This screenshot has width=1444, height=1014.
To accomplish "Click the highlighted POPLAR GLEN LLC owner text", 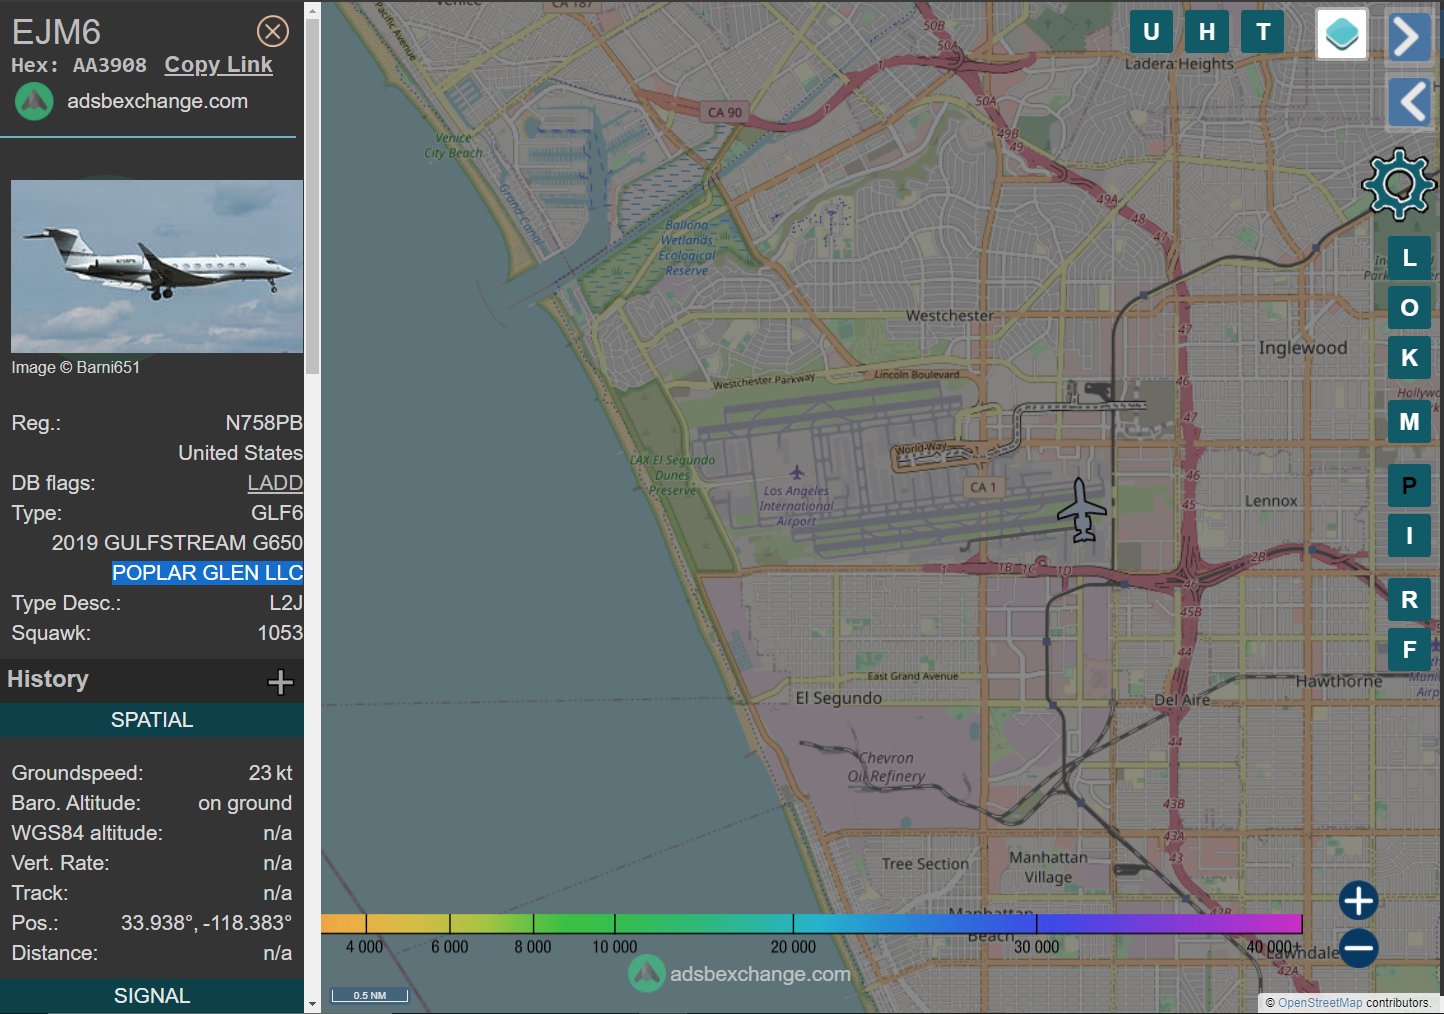I will (x=208, y=573).
